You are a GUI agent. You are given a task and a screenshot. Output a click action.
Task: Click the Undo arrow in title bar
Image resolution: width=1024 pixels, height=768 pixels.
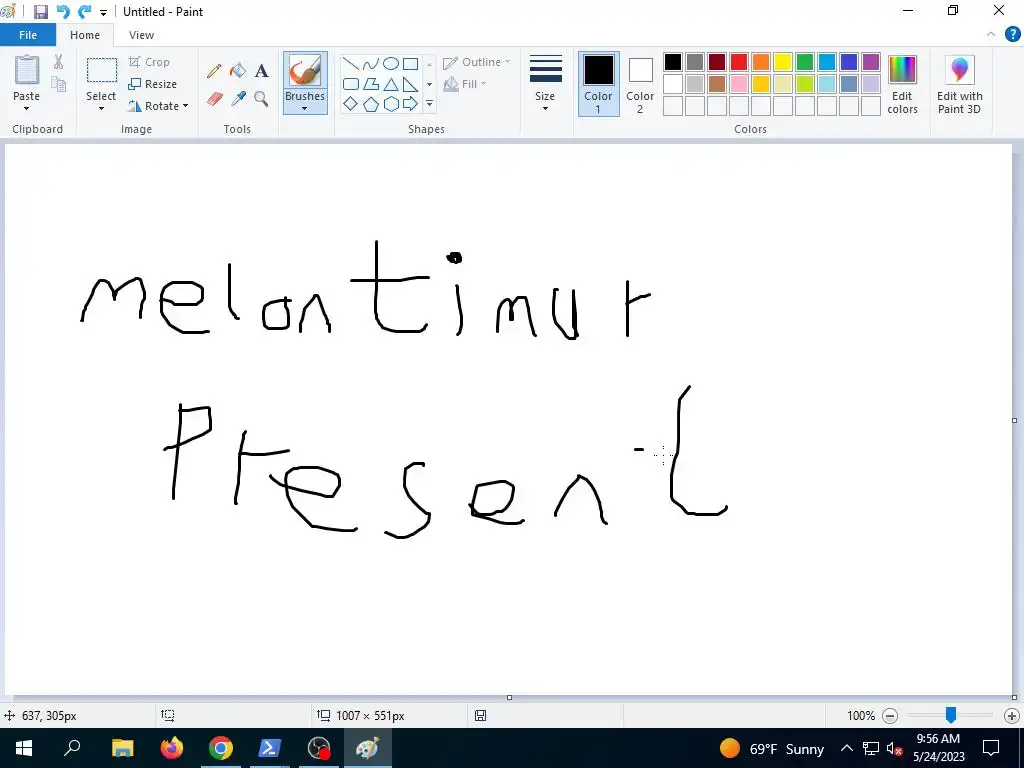pos(63,12)
